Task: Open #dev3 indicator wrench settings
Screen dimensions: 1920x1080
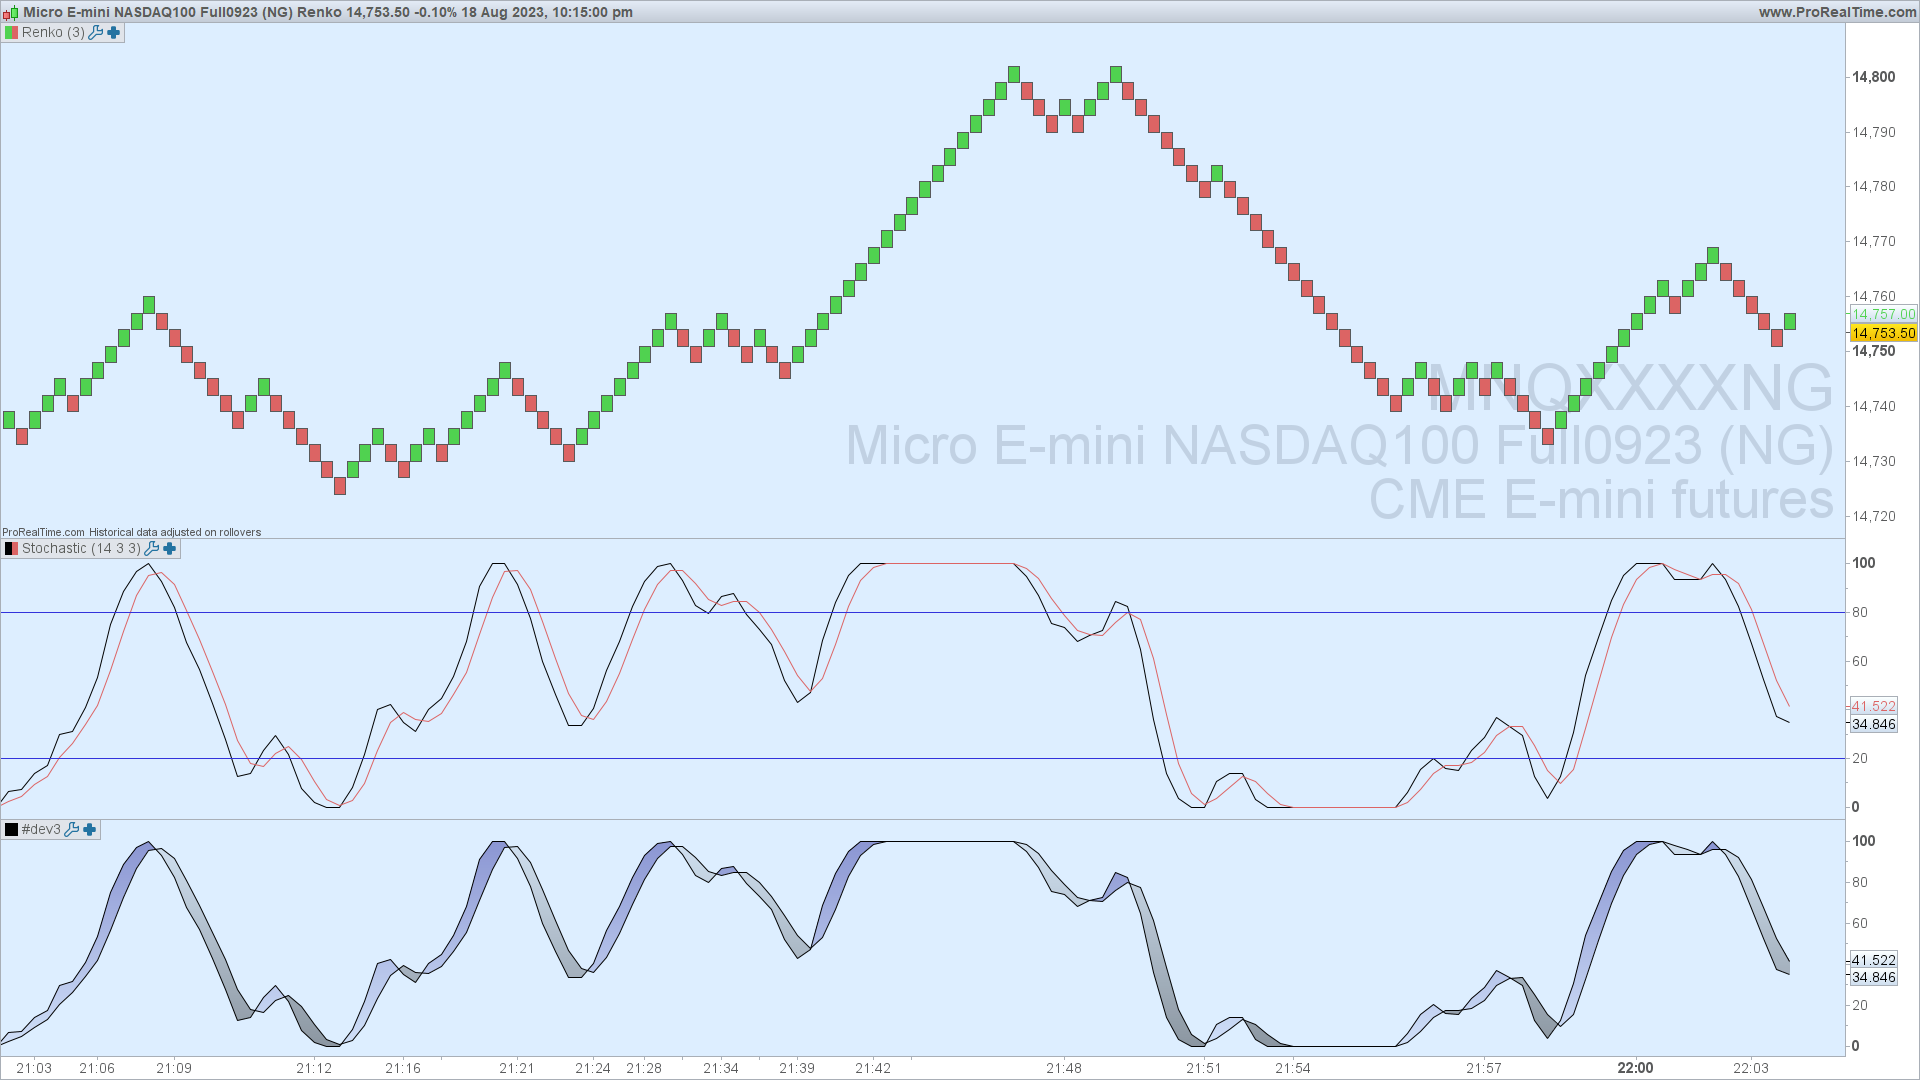Action: [x=72, y=830]
